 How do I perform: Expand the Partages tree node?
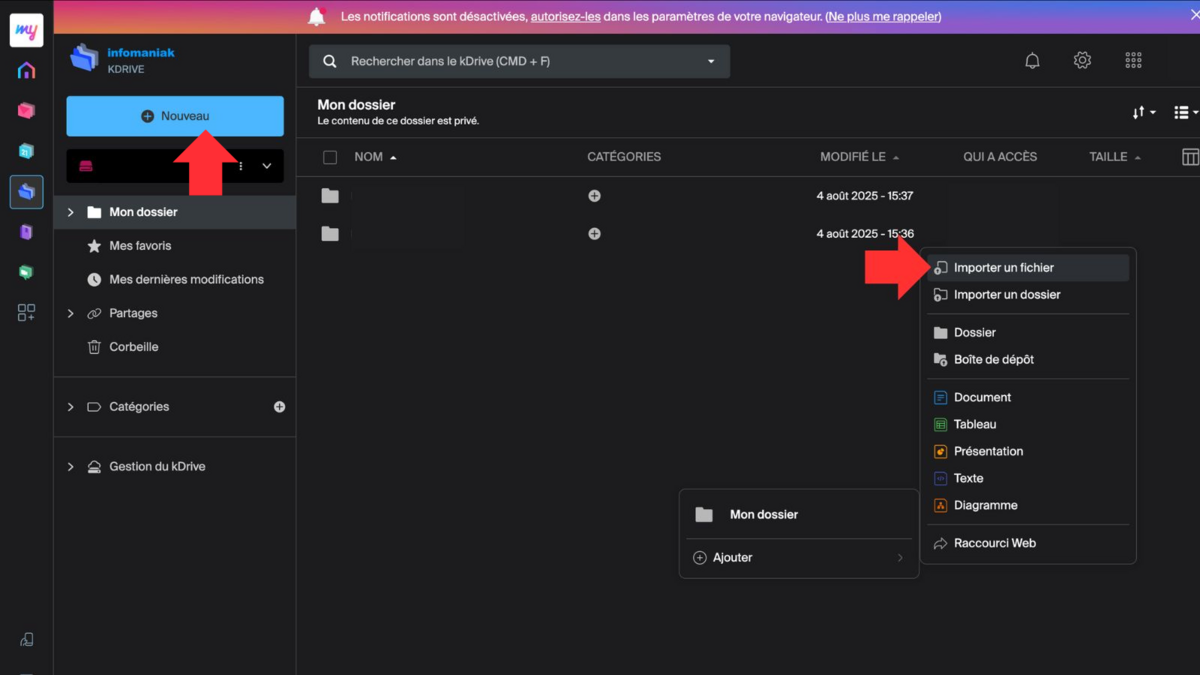click(70, 314)
